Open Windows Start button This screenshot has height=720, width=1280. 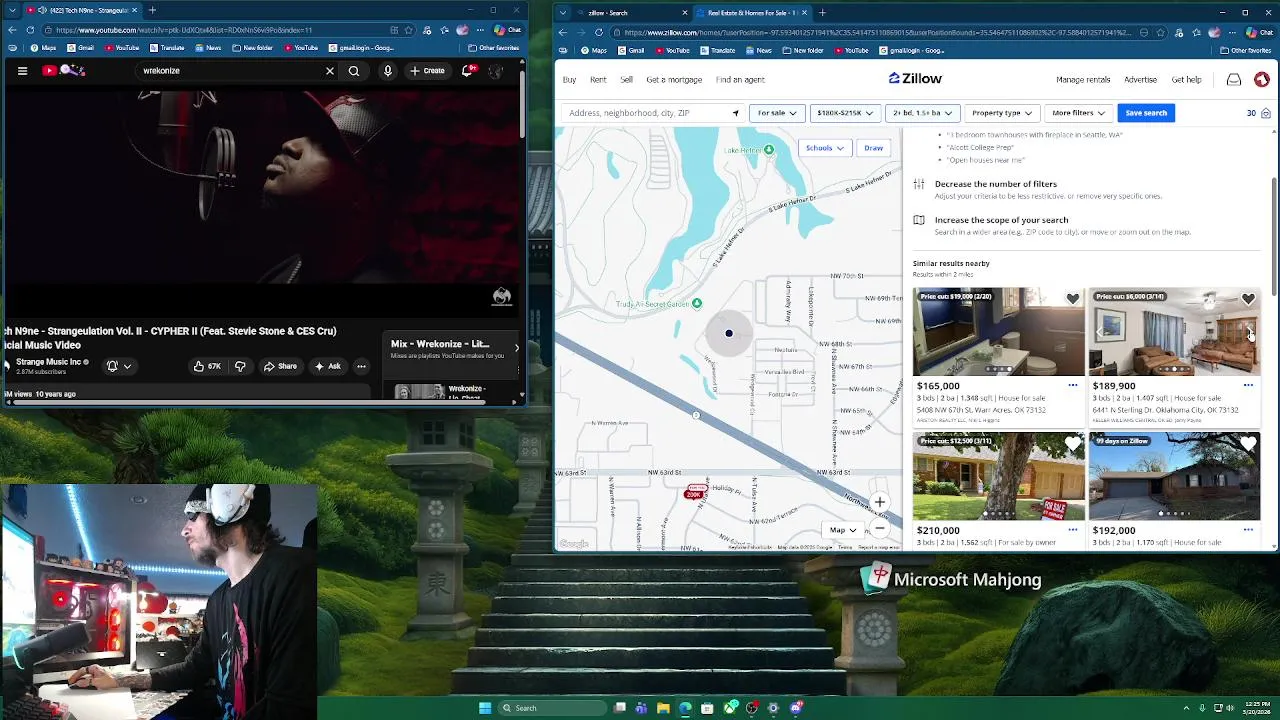(x=484, y=708)
